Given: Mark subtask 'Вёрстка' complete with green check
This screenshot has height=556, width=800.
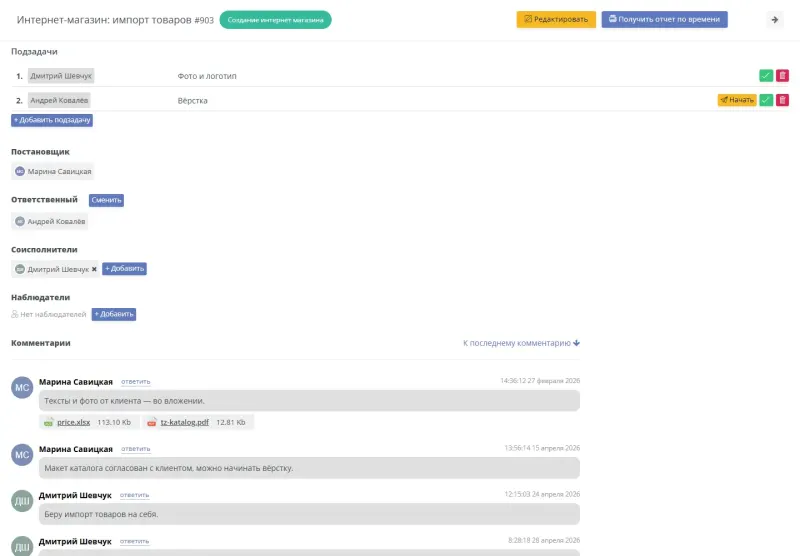Looking at the screenshot, I should pos(766,100).
